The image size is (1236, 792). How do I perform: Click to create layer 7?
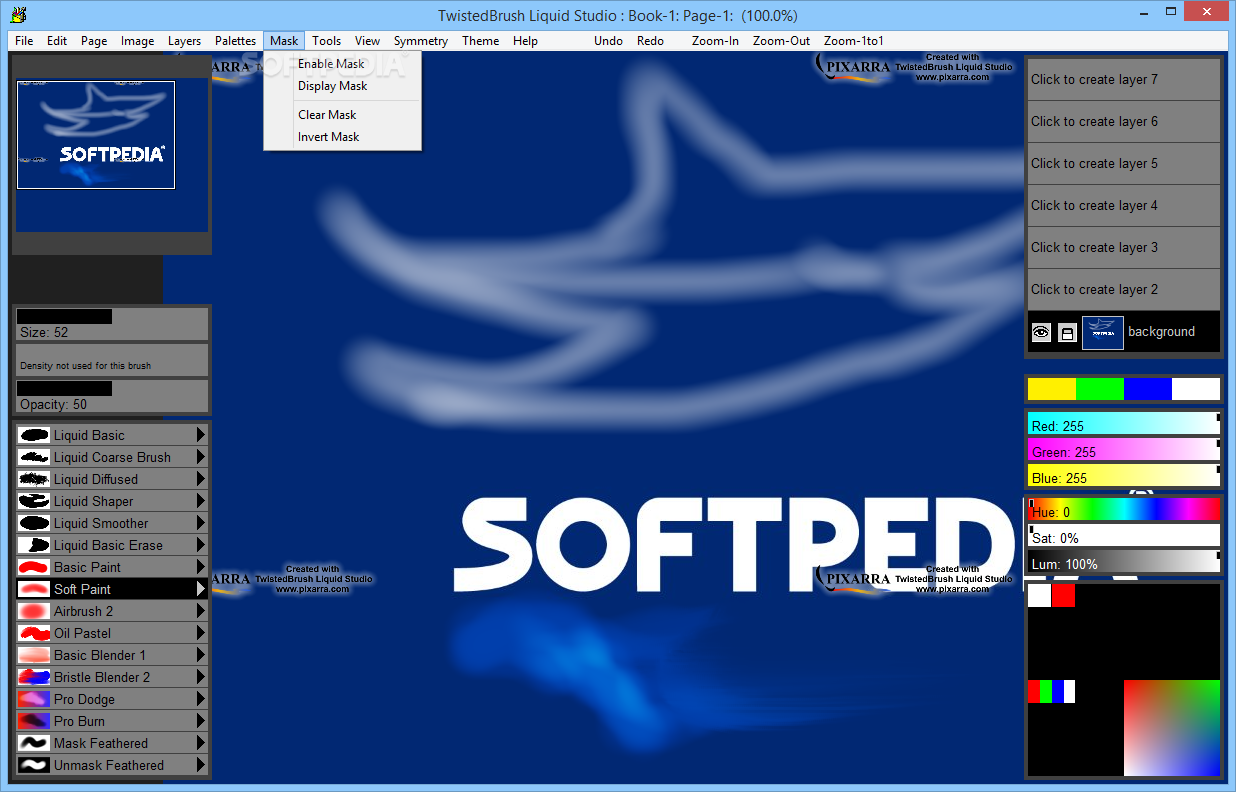[1123, 79]
